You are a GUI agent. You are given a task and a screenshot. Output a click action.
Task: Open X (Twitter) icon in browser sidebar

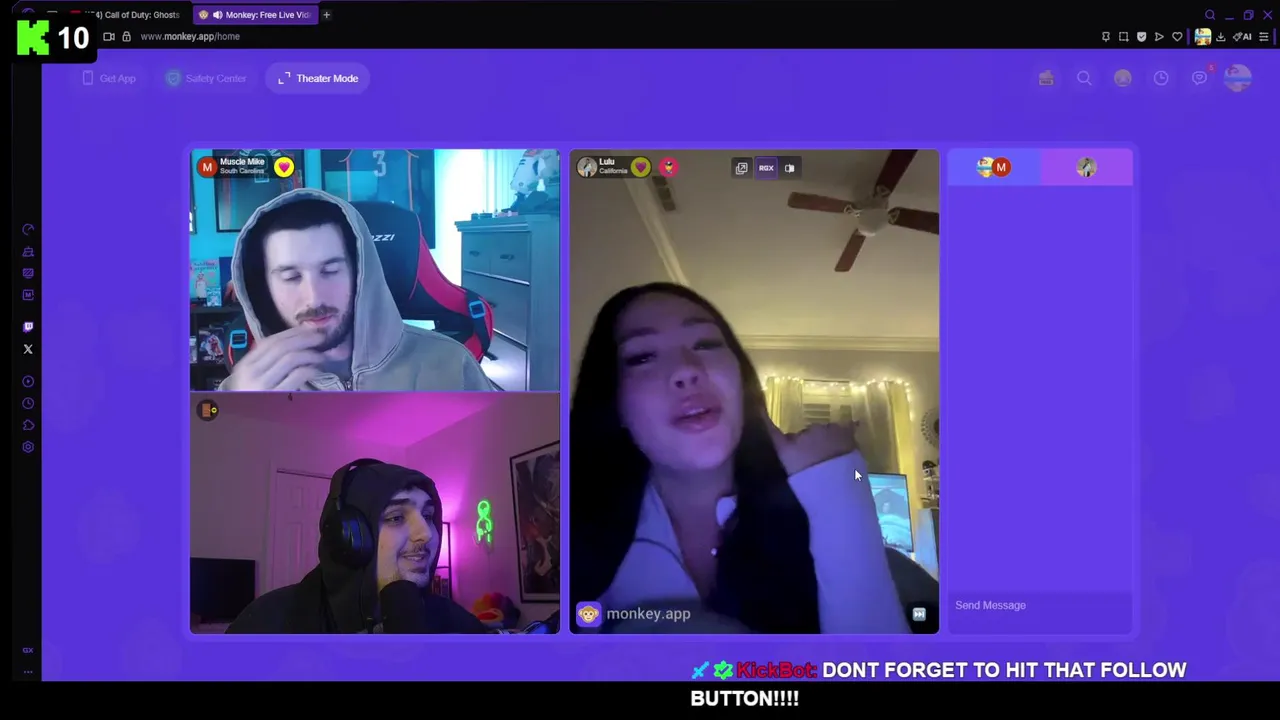[28, 349]
